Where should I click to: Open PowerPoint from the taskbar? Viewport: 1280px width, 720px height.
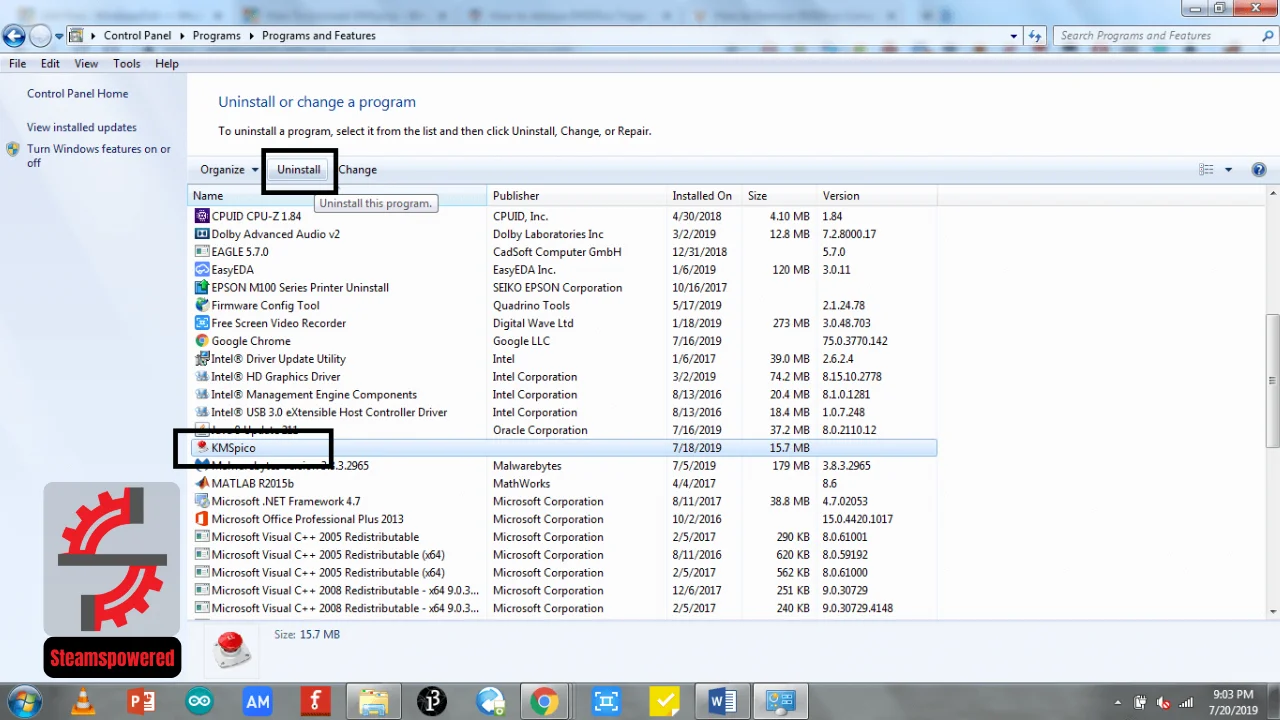pos(141,701)
